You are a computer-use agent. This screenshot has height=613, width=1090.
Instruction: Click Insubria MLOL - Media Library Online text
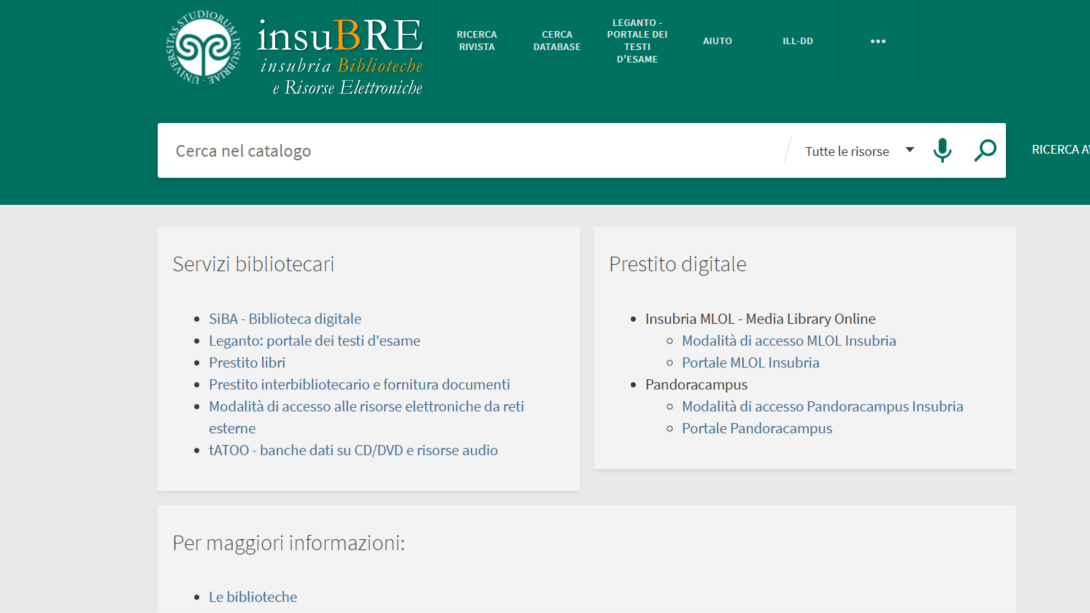tap(760, 318)
